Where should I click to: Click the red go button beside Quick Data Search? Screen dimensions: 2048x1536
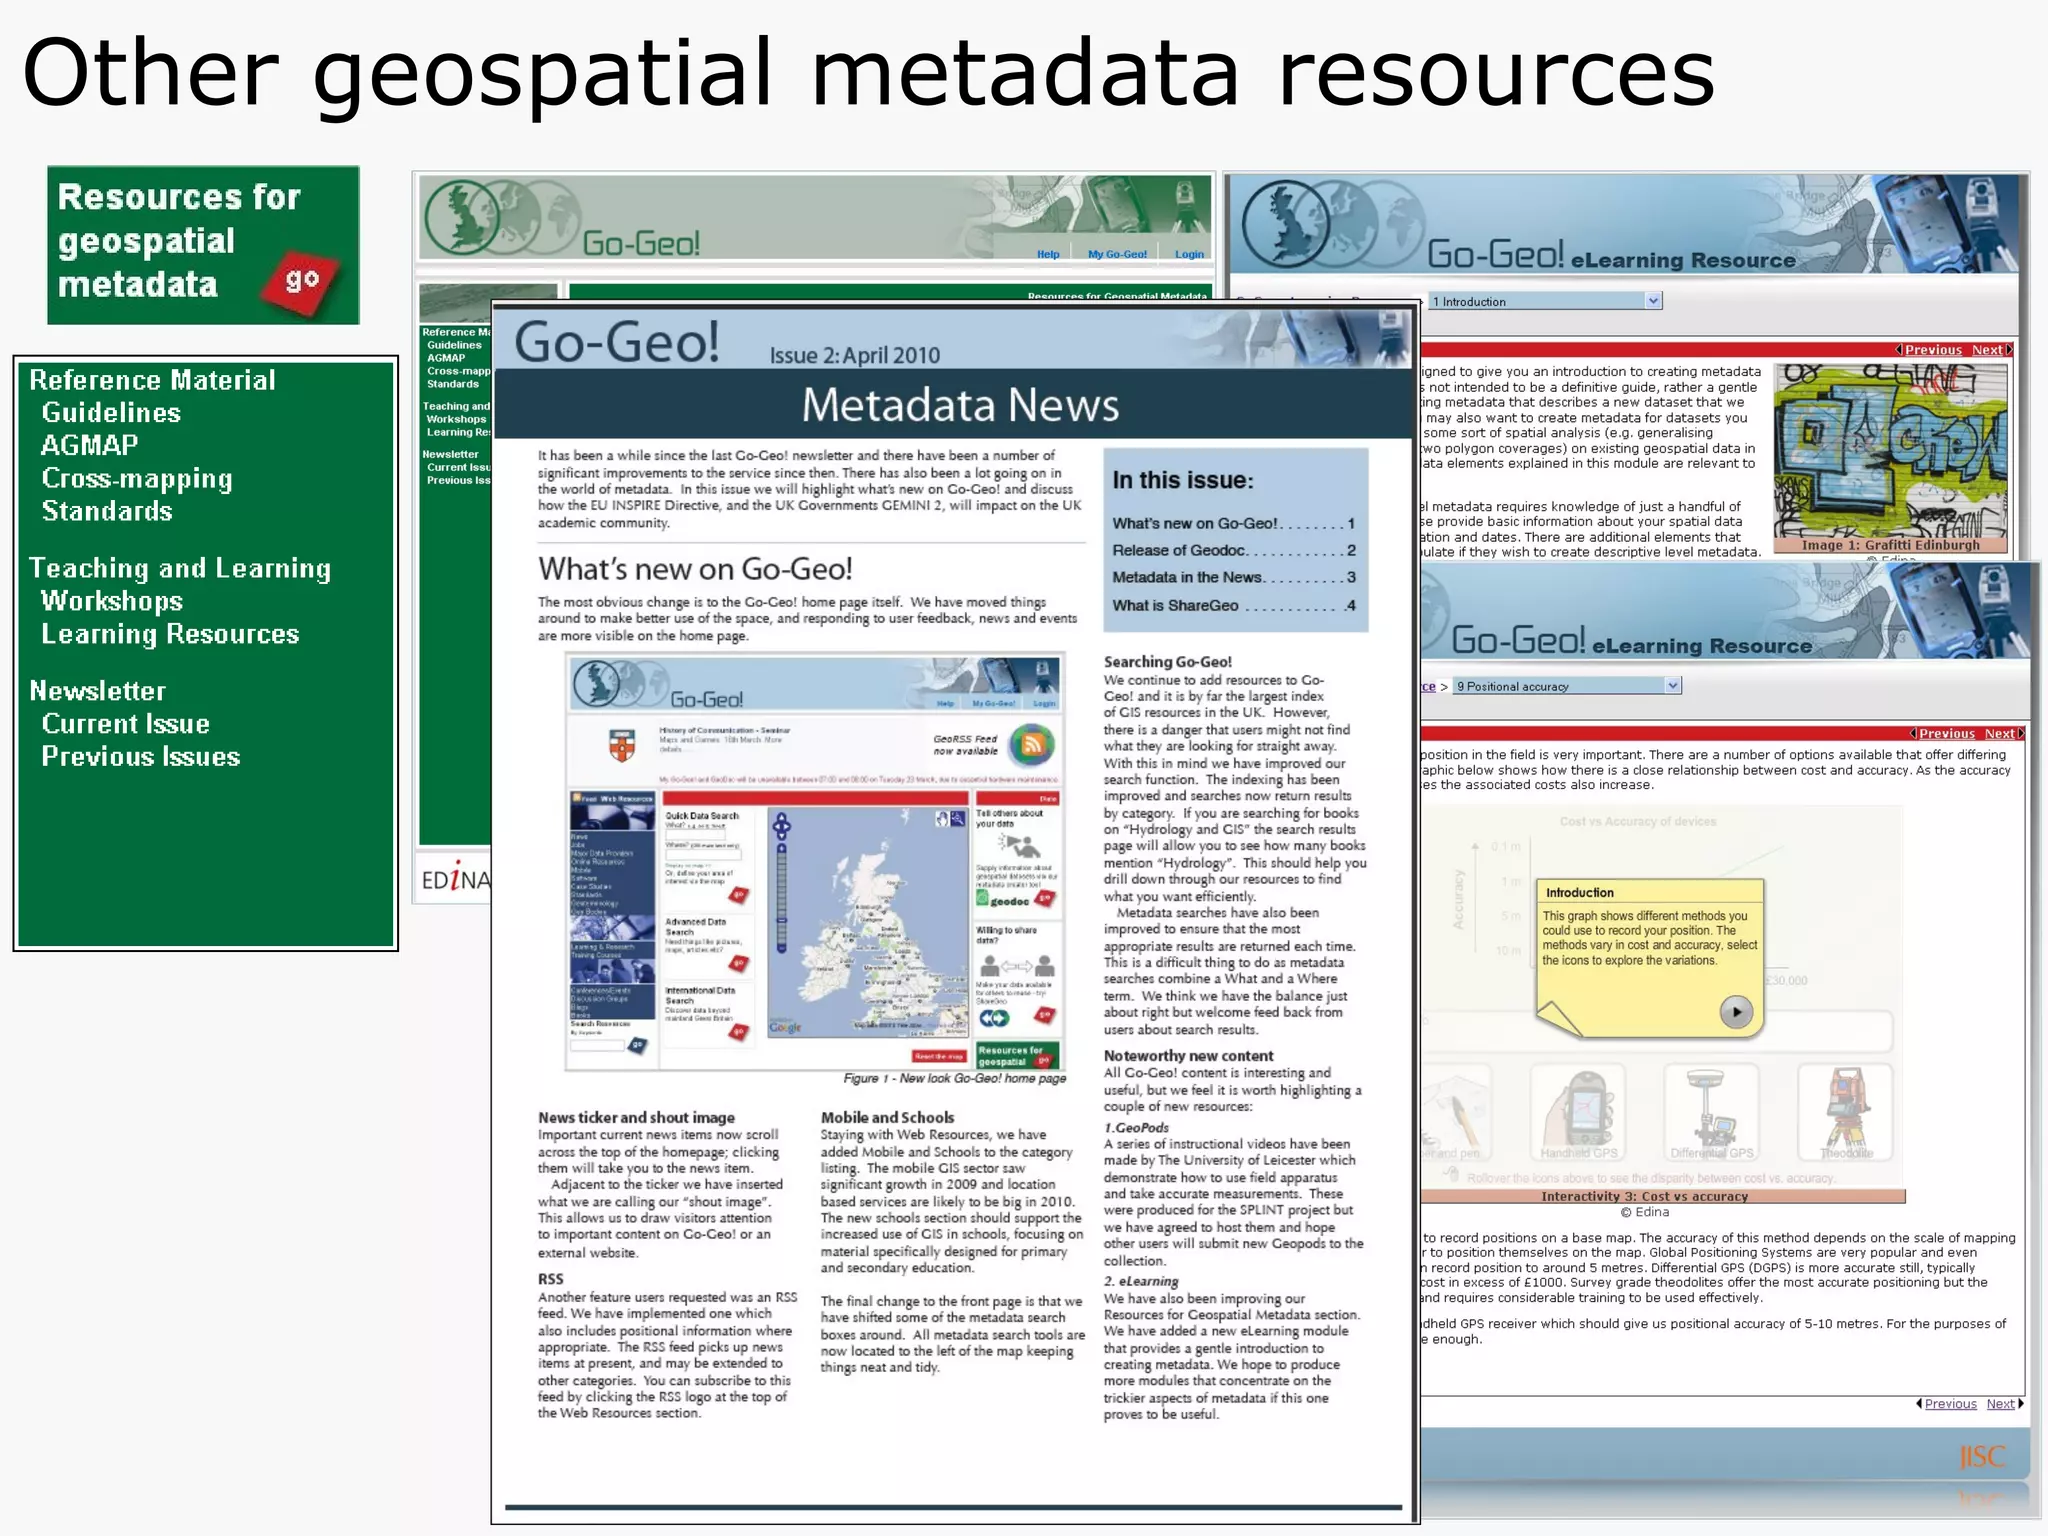coord(740,895)
